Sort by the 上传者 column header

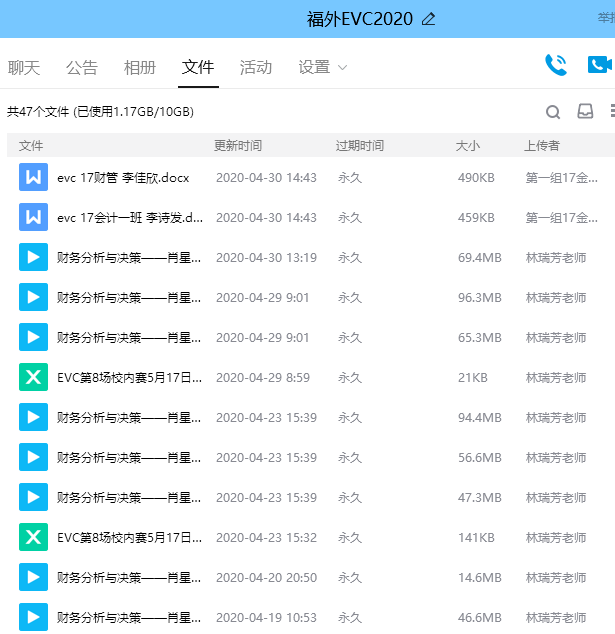[542, 146]
